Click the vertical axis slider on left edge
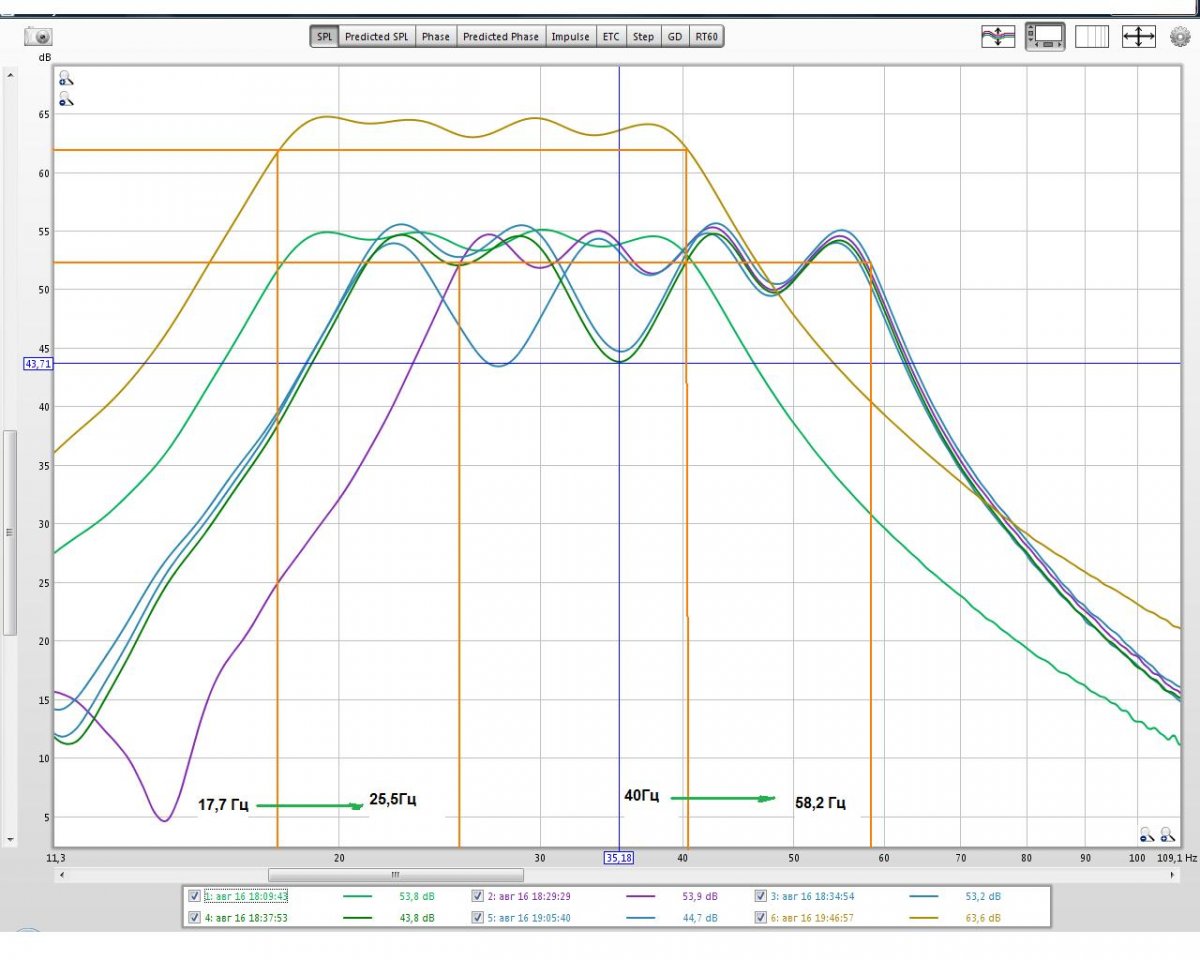The height and width of the screenshot is (960, 1200). pos(10,532)
